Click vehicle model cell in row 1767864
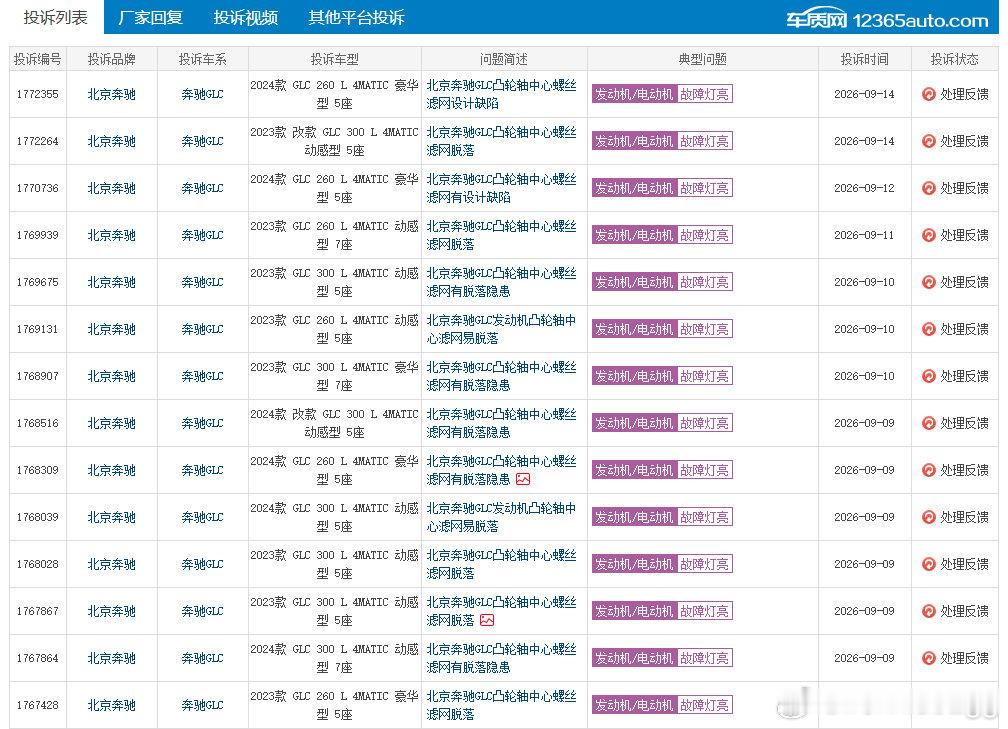Image resolution: width=1008 pixels, height=729 pixels. 334,658
